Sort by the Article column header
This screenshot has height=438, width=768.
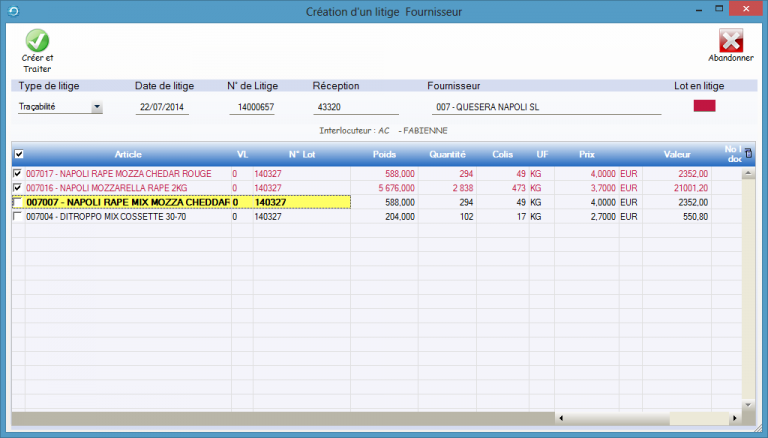[128, 154]
